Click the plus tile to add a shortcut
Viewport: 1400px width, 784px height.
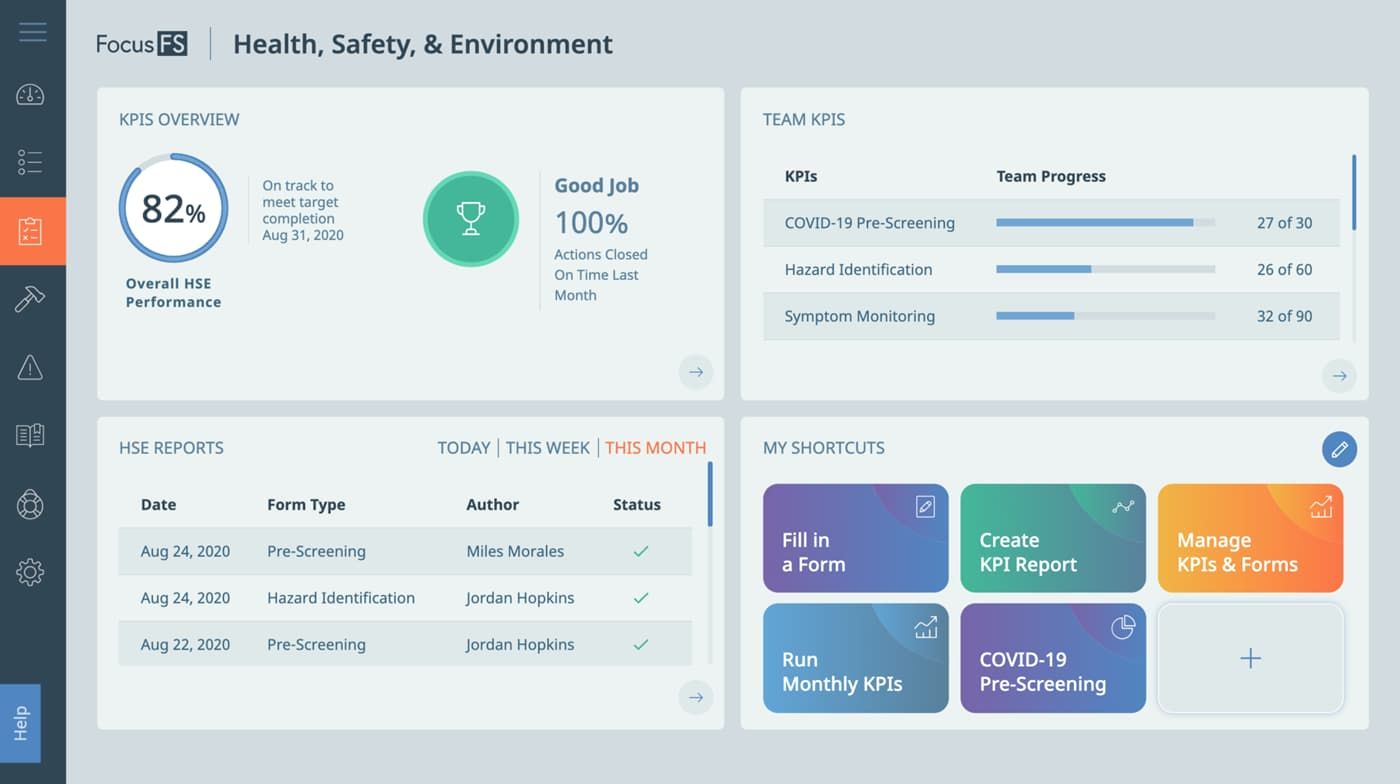click(1250, 658)
